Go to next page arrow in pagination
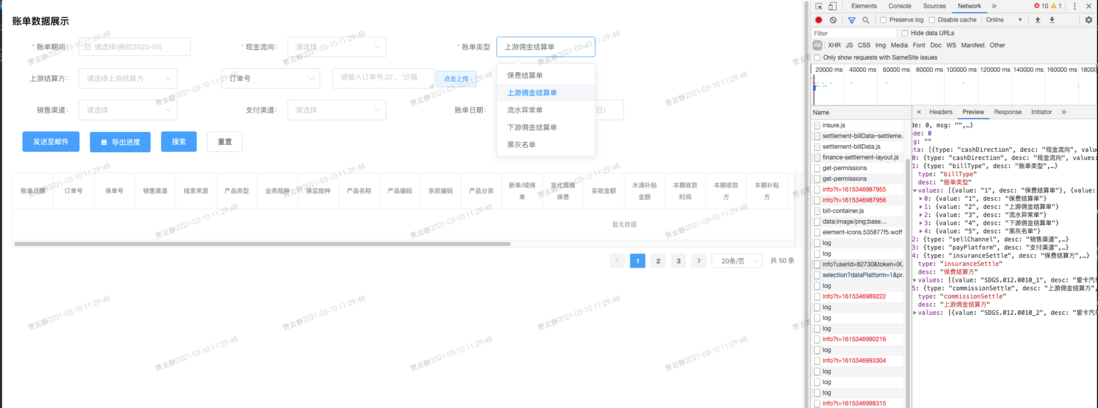1098x408 pixels. [x=698, y=260]
